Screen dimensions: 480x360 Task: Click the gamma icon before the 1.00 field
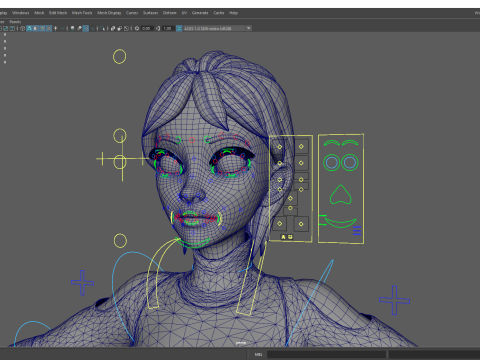[x=158, y=28]
